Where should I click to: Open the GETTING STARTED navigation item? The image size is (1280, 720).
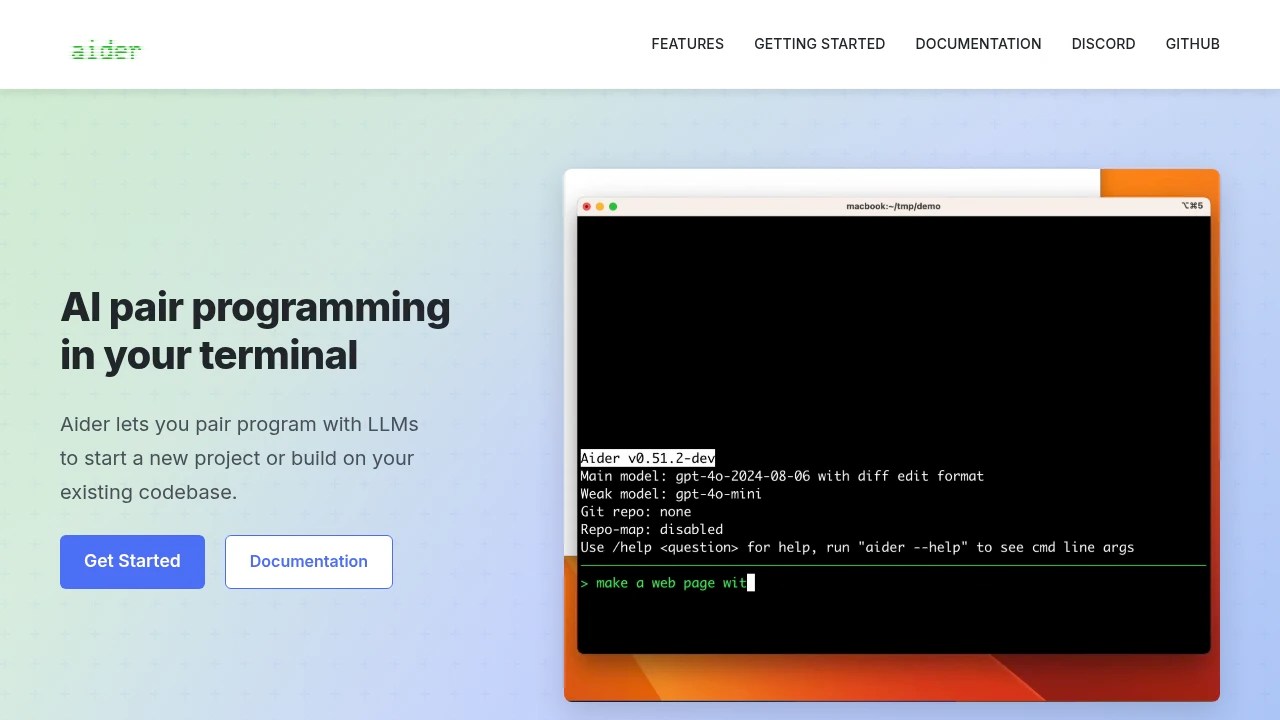819,44
